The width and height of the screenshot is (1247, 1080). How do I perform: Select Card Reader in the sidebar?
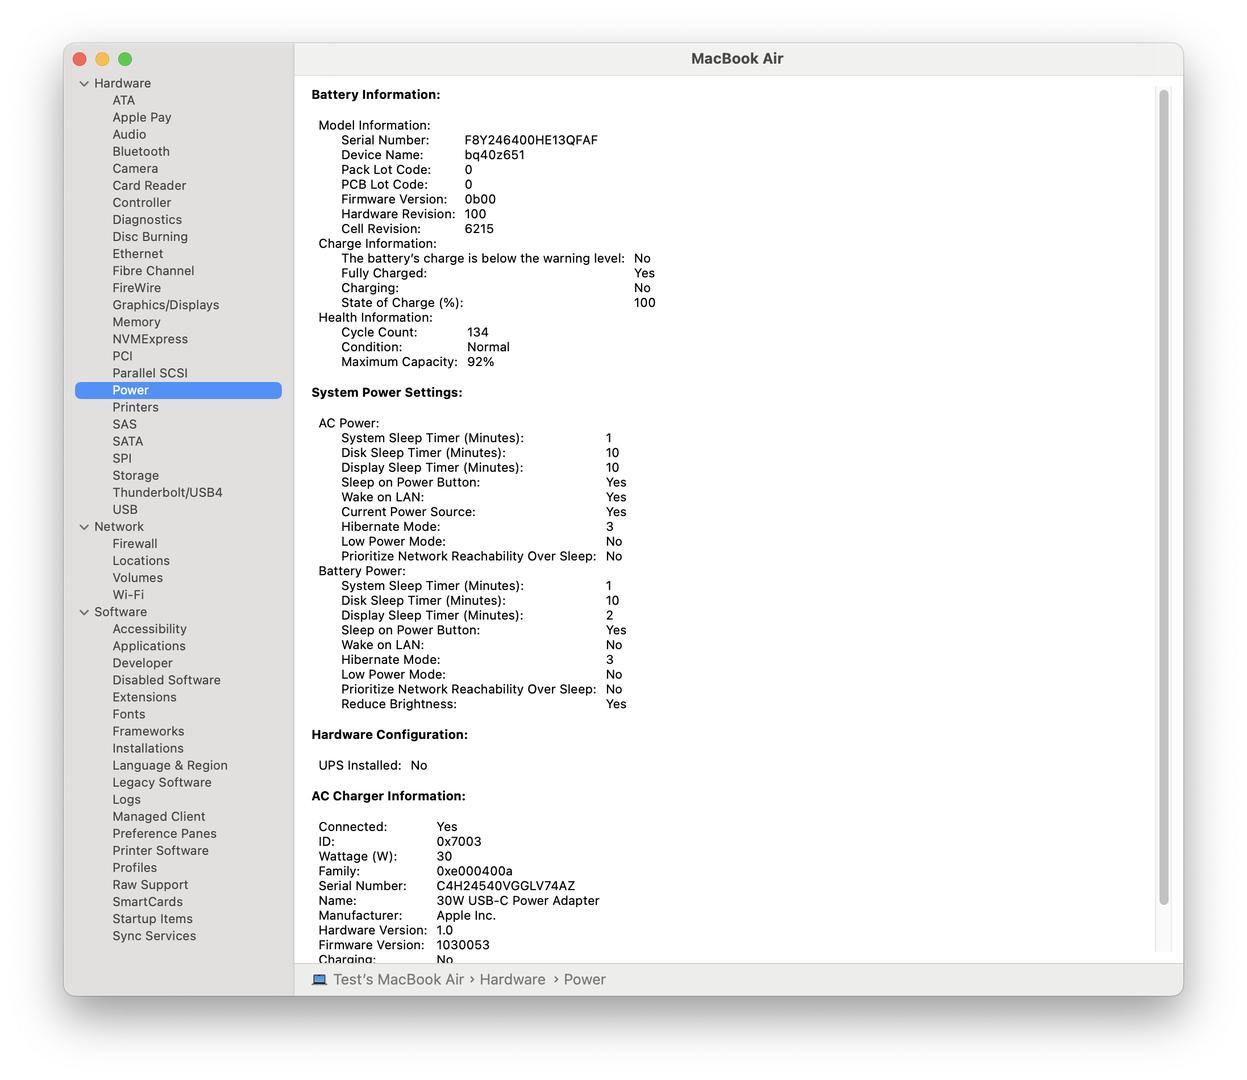[x=149, y=185]
